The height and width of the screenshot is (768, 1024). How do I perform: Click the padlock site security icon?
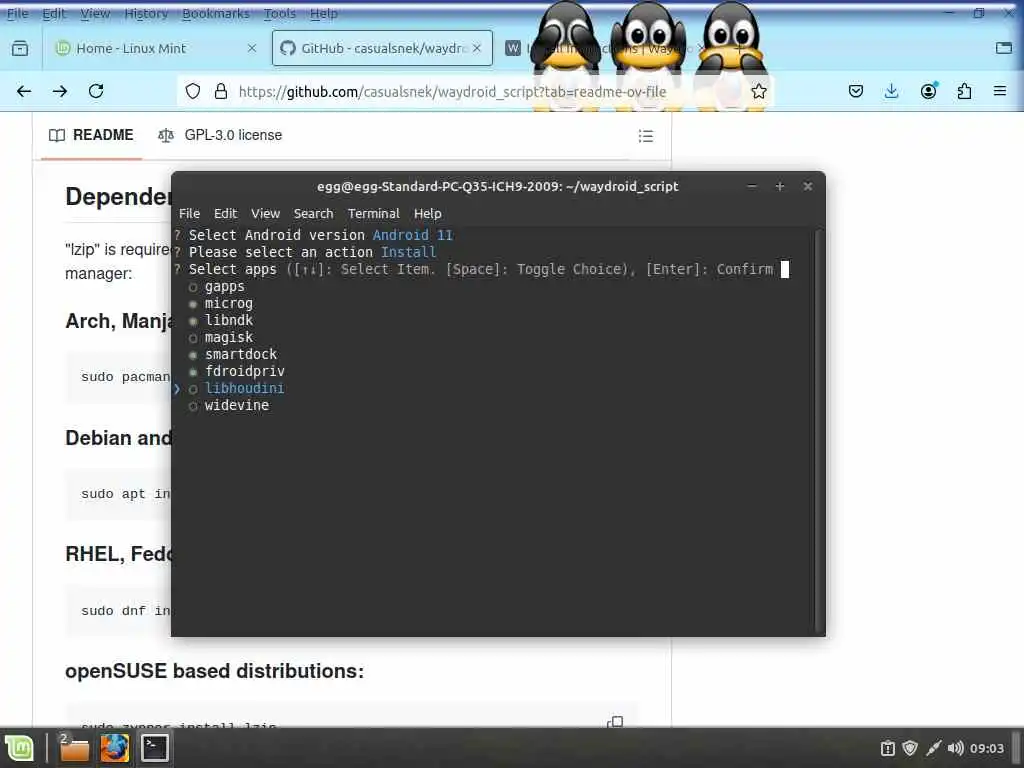click(x=221, y=91)
